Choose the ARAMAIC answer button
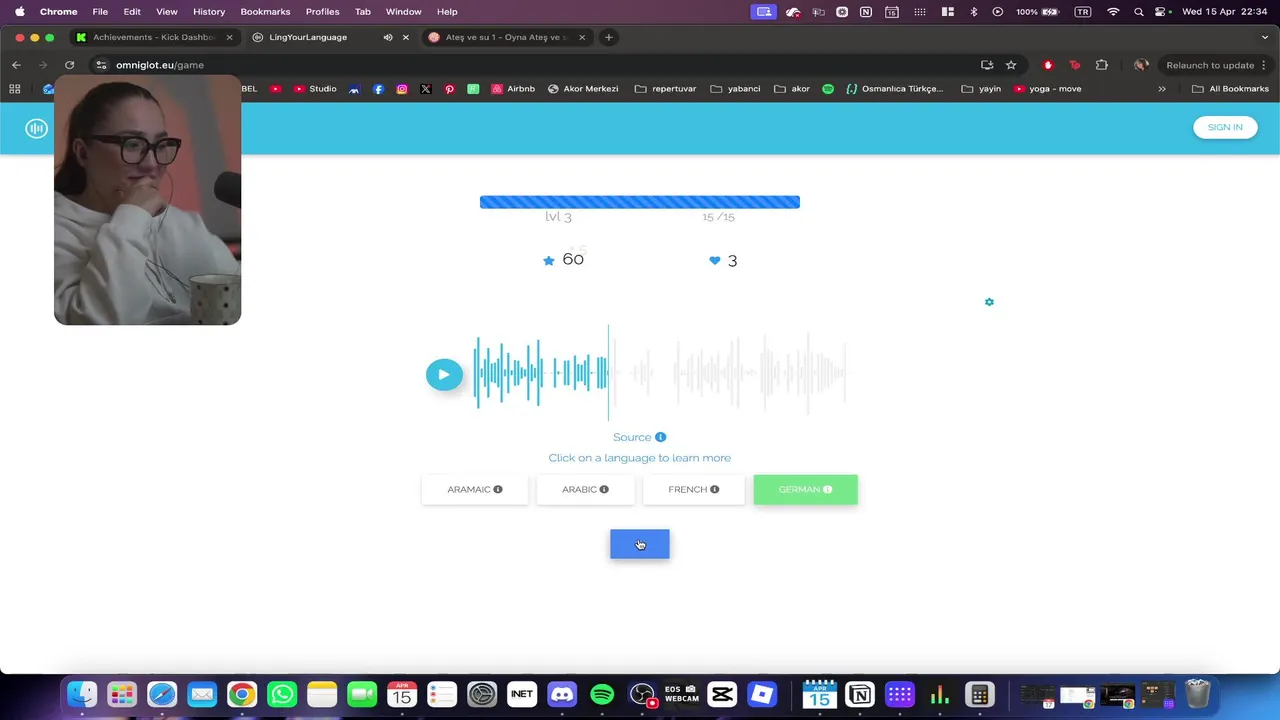The height and width of the screenshot is (720, 1280). coord(475,490)
